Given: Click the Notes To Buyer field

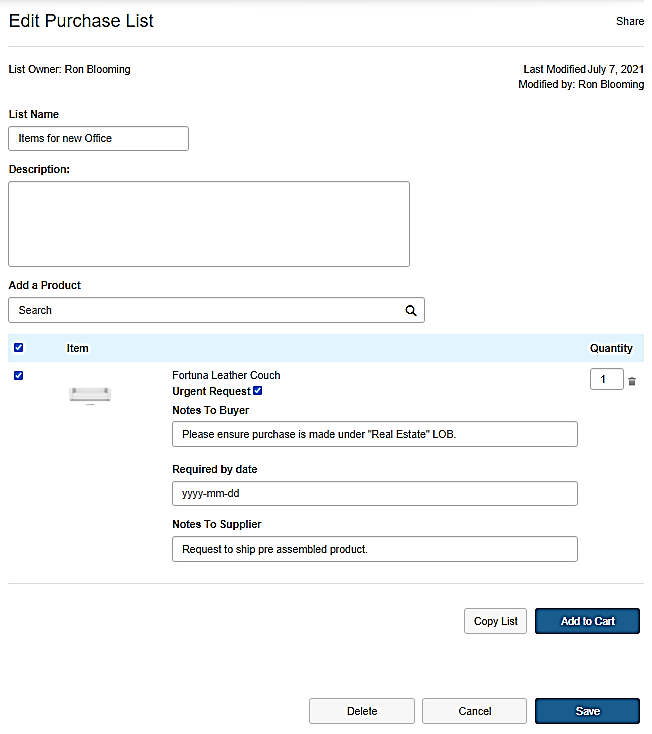Looking at the screenshot, I should pyautogui.click(x=375, y=434).
